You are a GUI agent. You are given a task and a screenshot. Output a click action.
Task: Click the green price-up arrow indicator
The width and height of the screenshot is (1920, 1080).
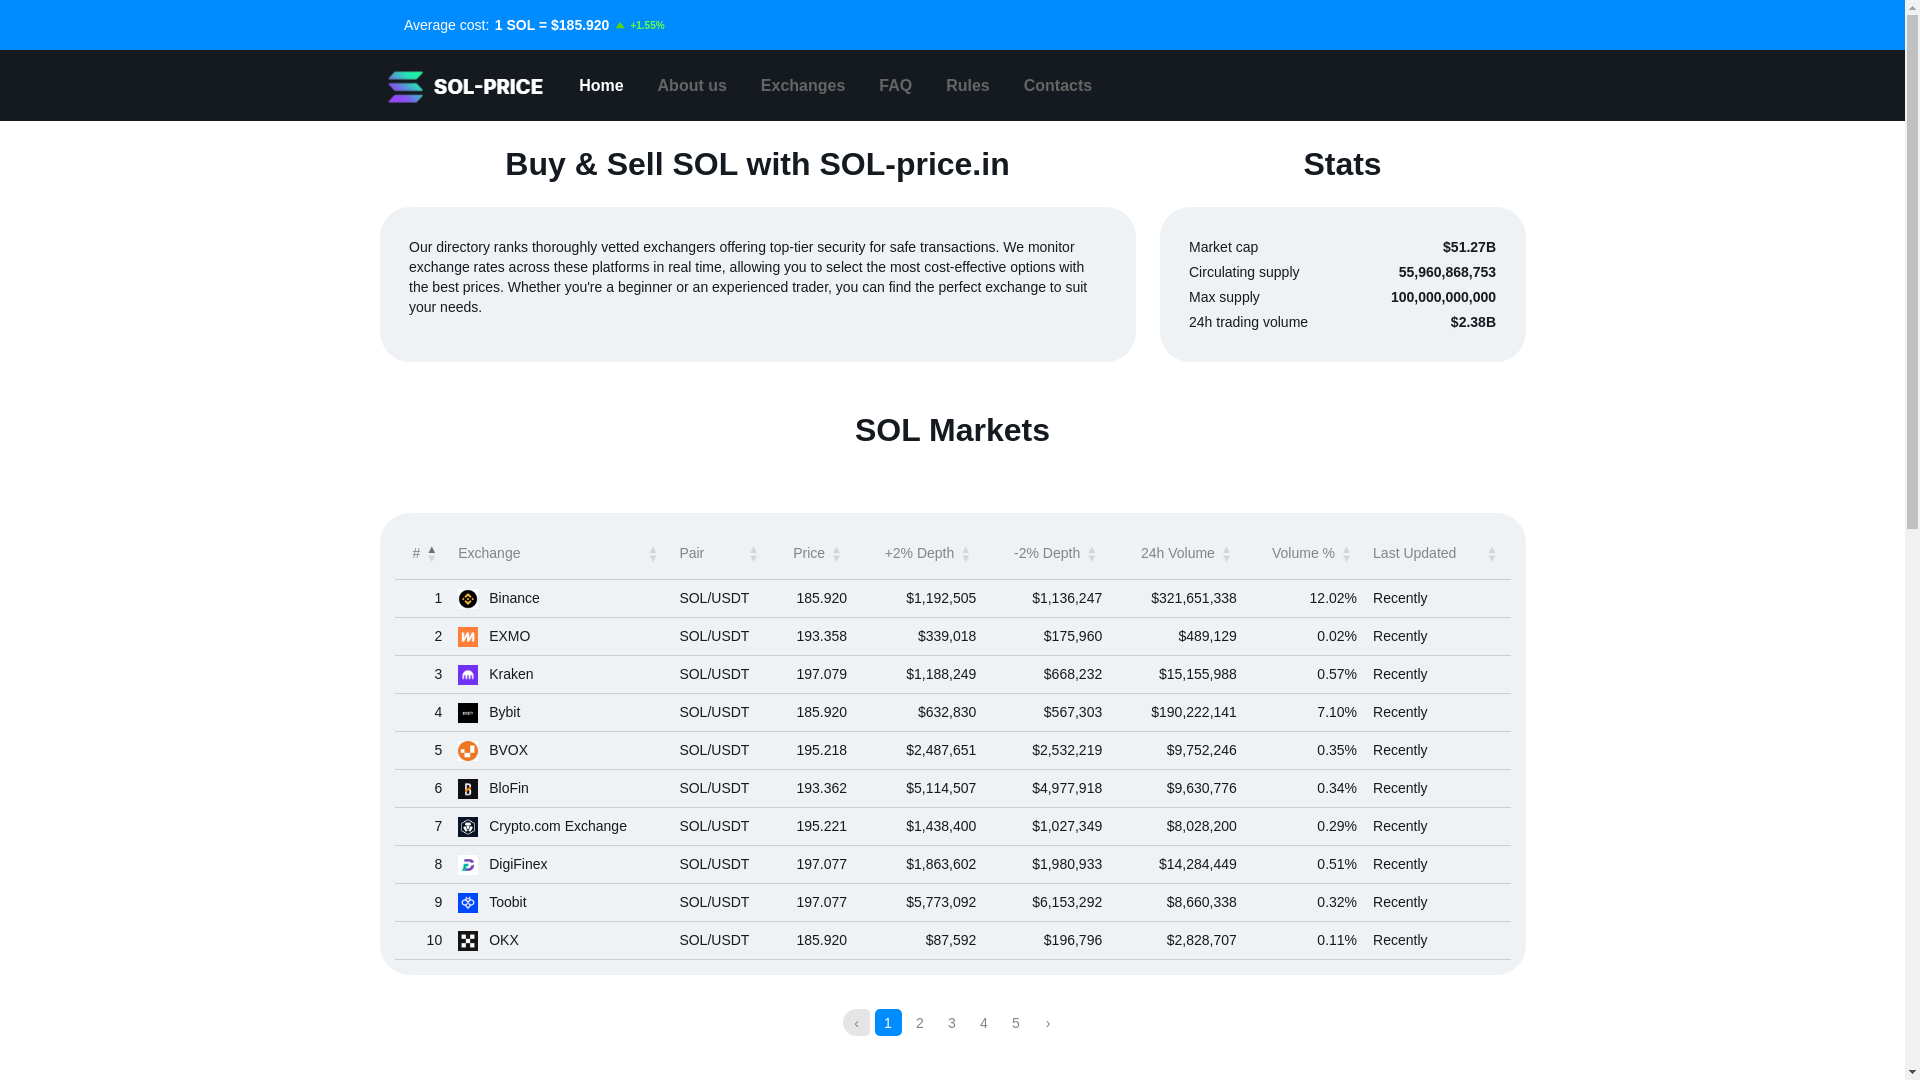pos(620,25)
